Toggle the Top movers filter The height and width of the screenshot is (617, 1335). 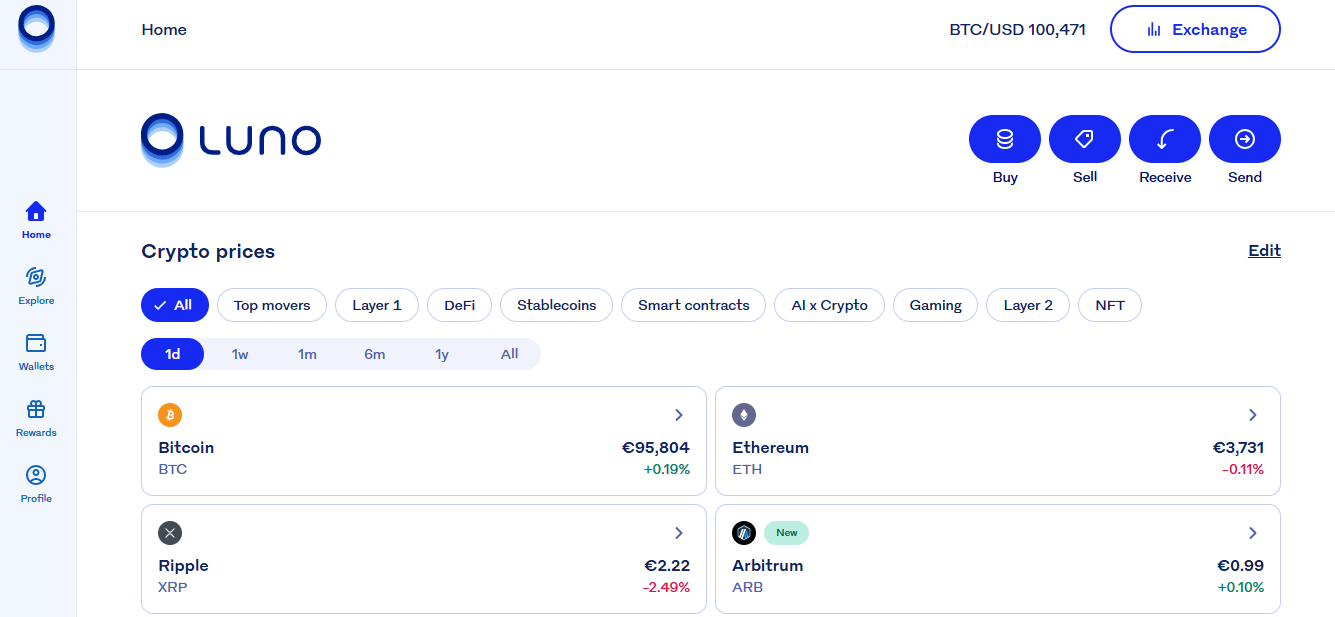(271, 305)
